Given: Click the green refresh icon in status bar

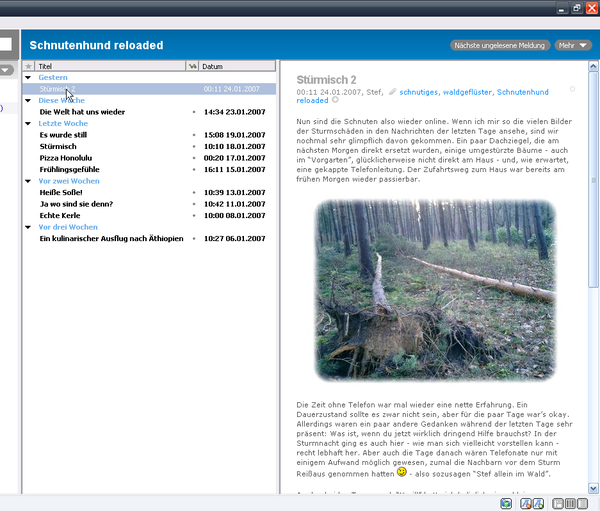Looking at the screenshot, I should (507, 503).
